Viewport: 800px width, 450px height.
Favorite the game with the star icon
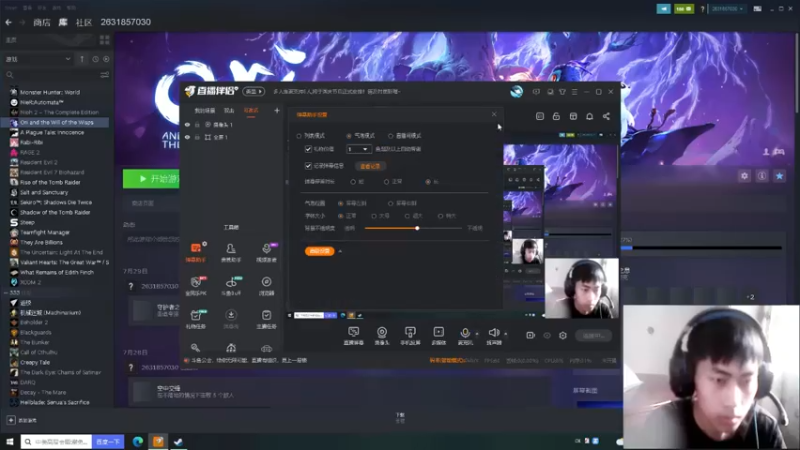click(779, 176)
